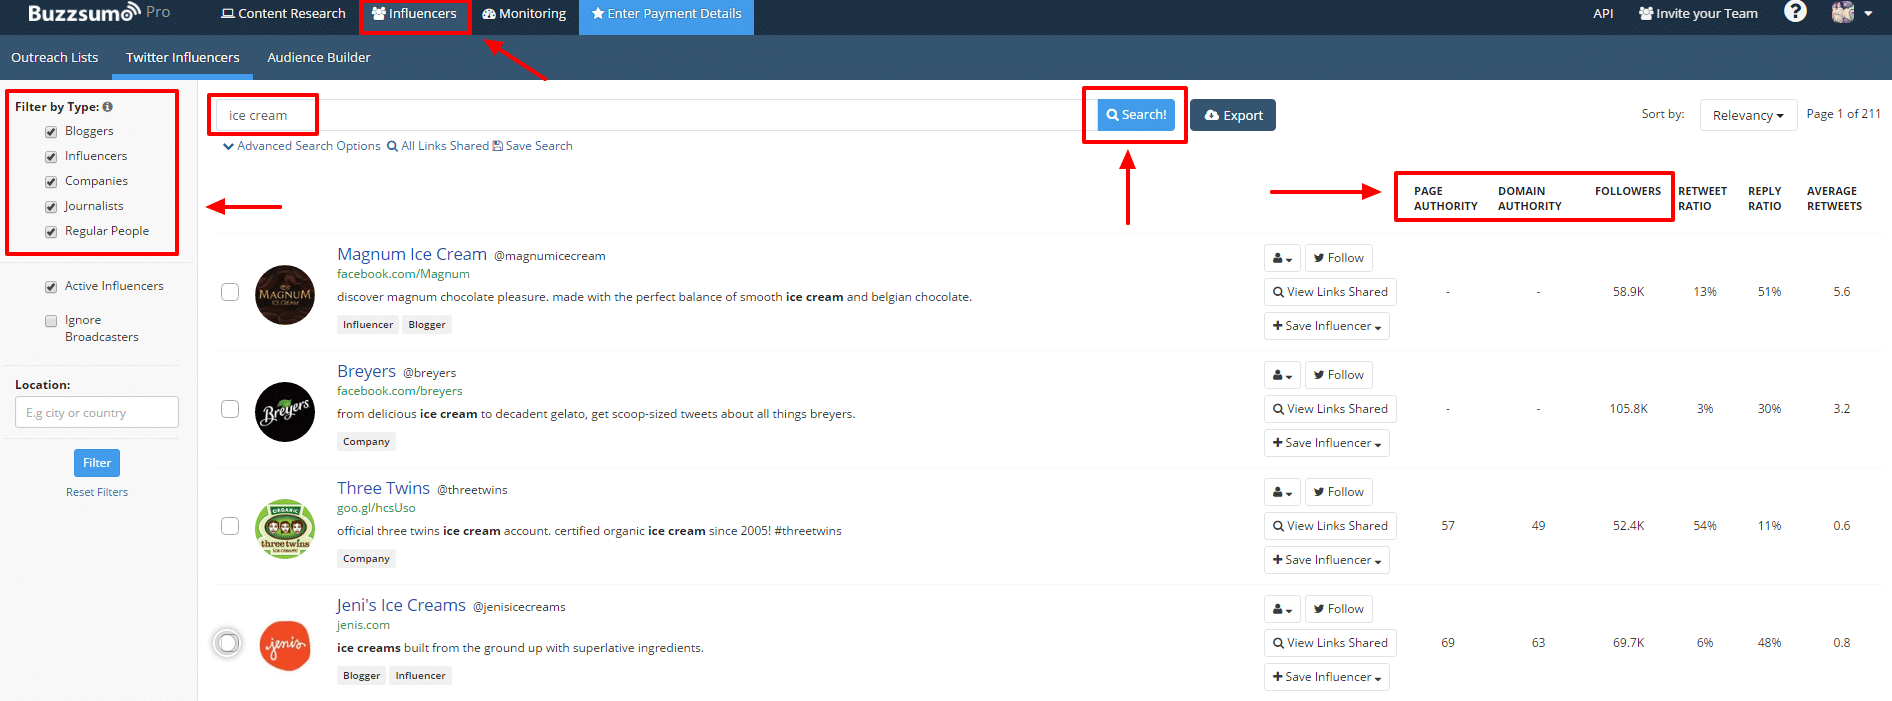Open the user avatar account menu
Screen dimensions: 1892x701
tap(1852, 13)
